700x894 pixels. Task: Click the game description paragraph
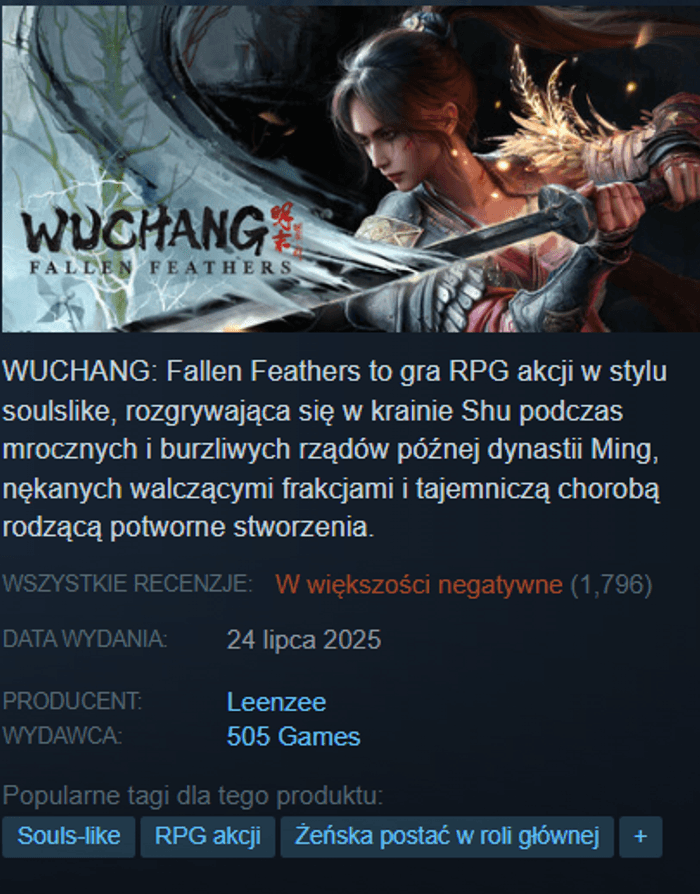[335, 449]
